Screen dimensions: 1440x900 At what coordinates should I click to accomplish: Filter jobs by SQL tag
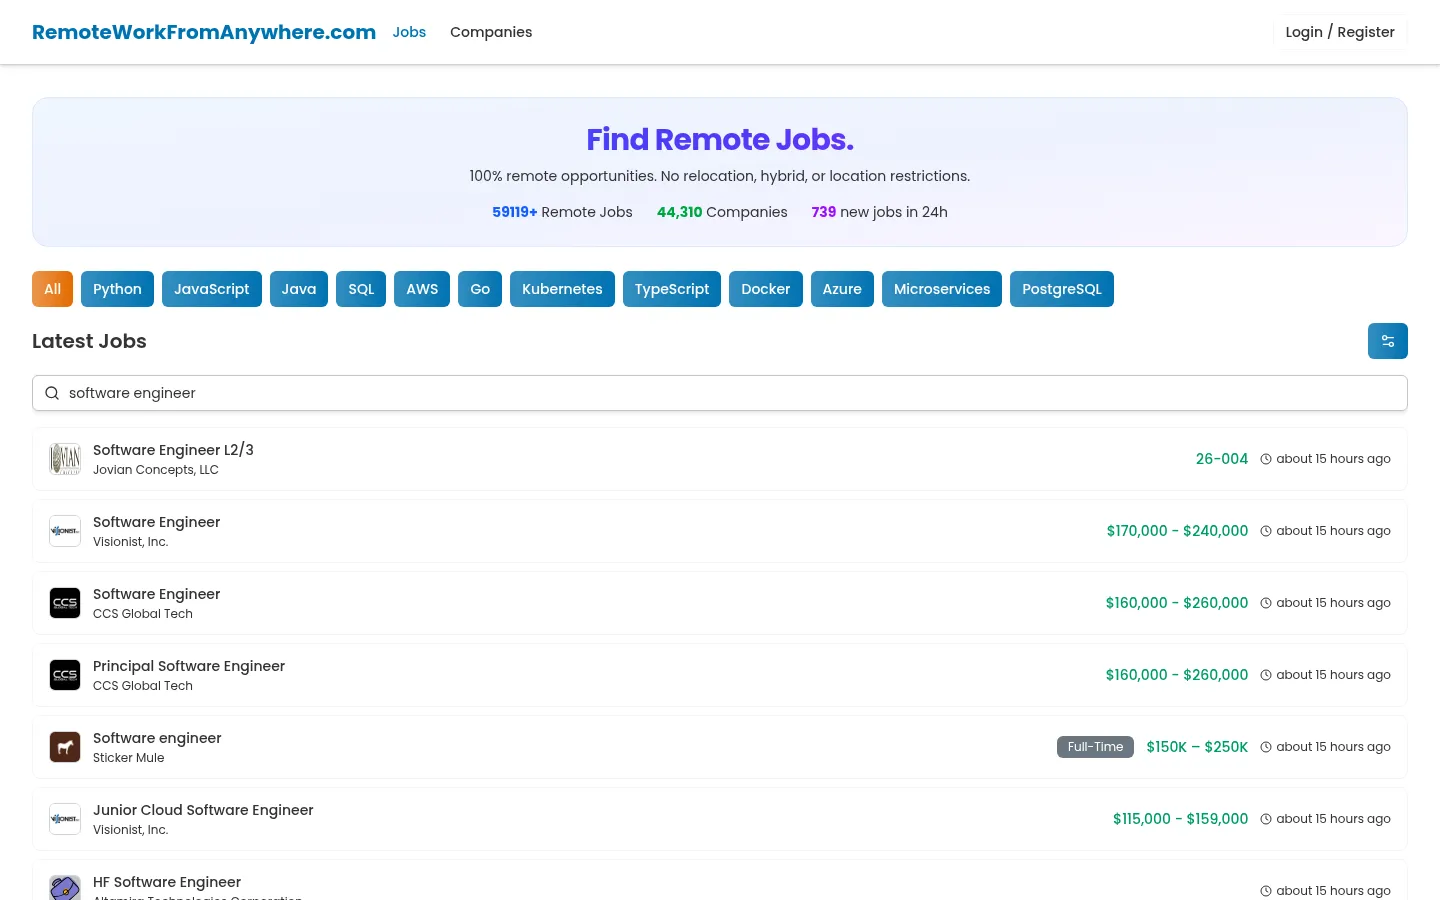361,289
